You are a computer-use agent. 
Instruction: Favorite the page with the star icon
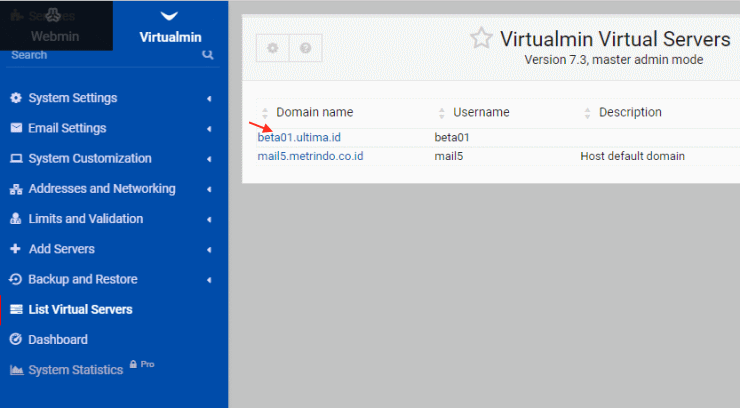pyautogui.click(x=481, y=38)
